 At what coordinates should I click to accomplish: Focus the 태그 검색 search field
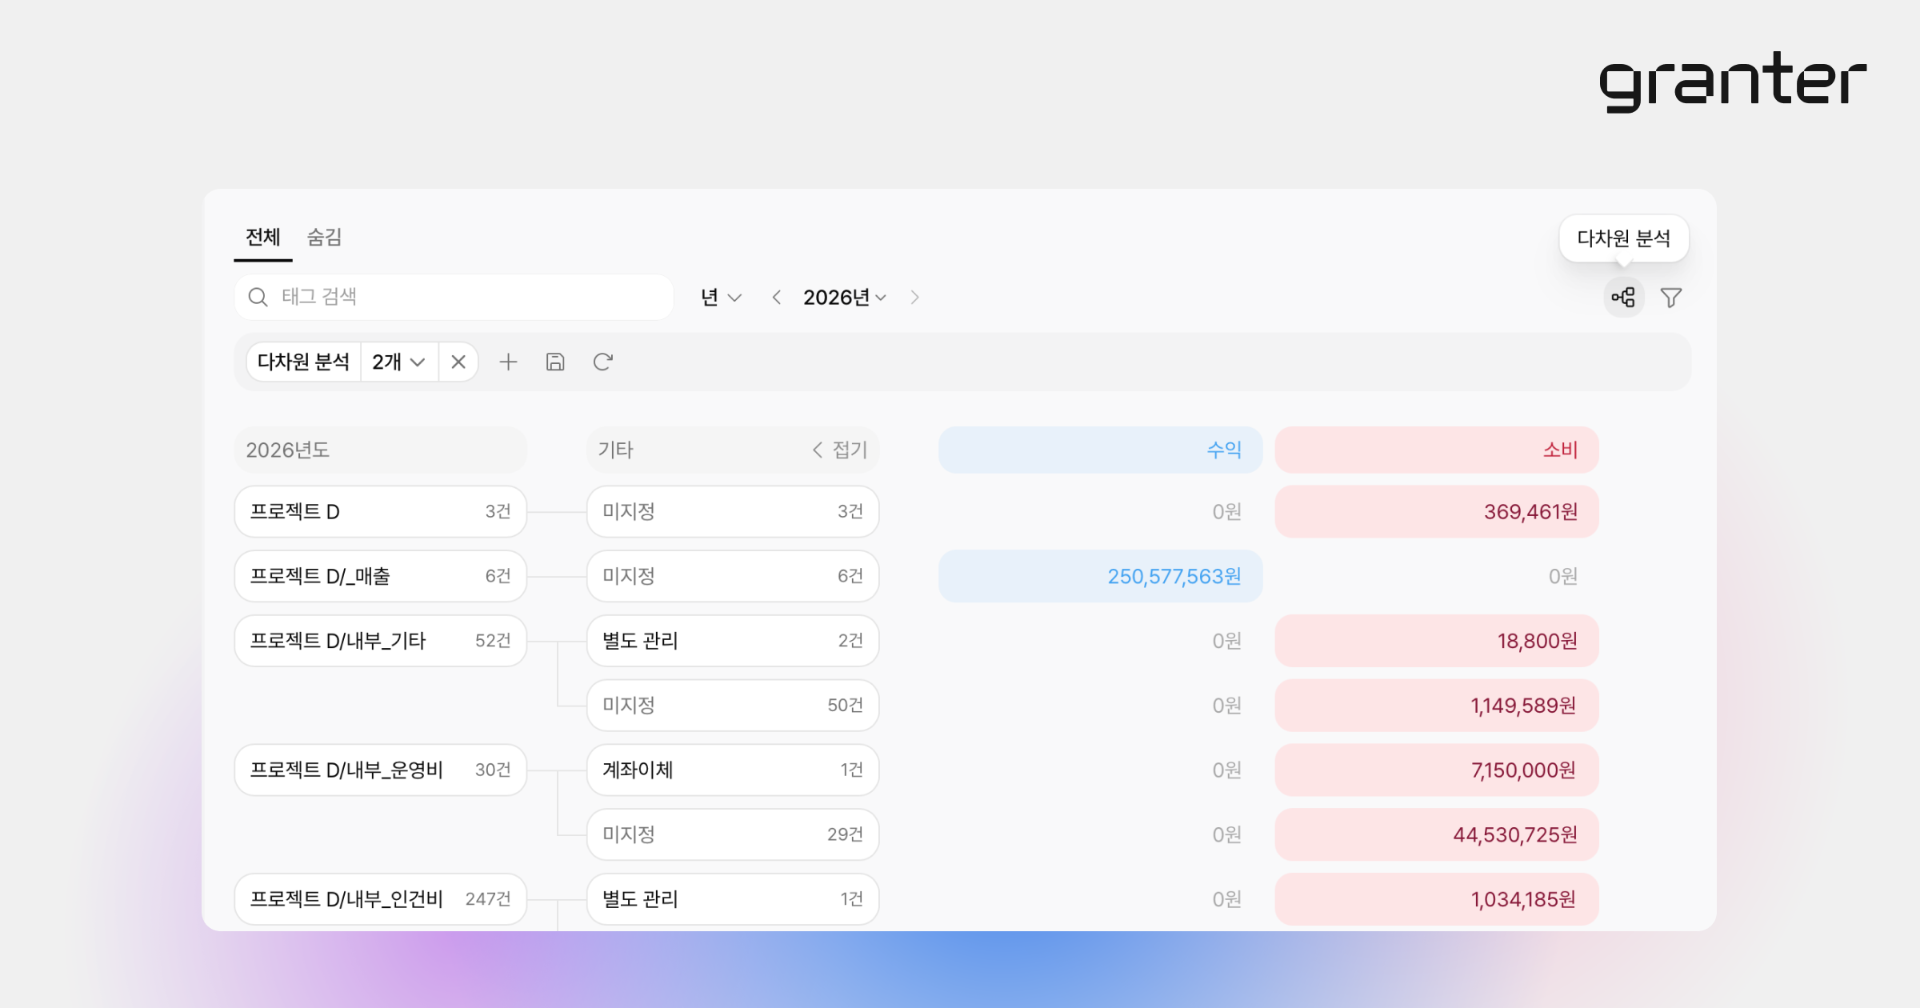[454, 297]
